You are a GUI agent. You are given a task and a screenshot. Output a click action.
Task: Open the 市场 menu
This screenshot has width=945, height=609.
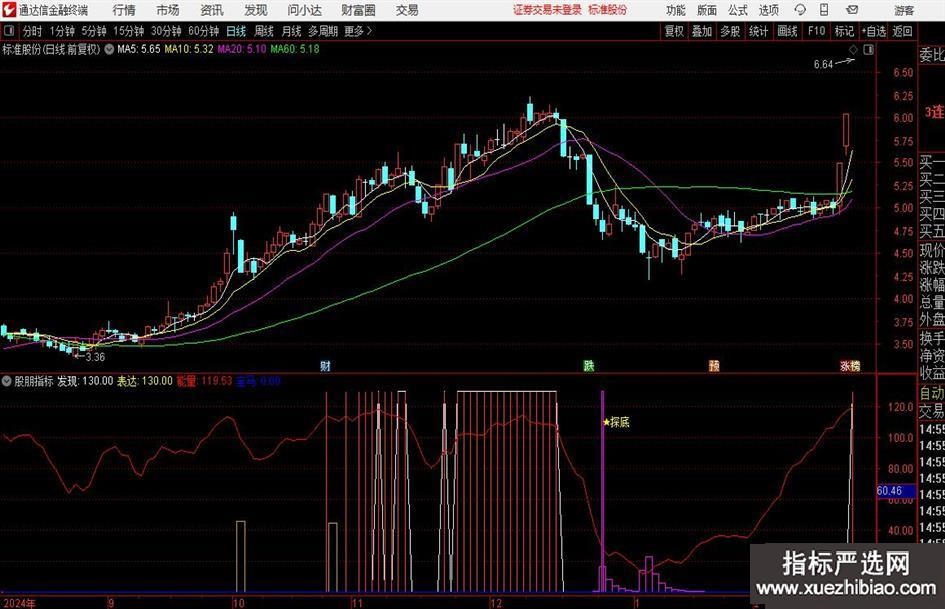pos(168,10)
